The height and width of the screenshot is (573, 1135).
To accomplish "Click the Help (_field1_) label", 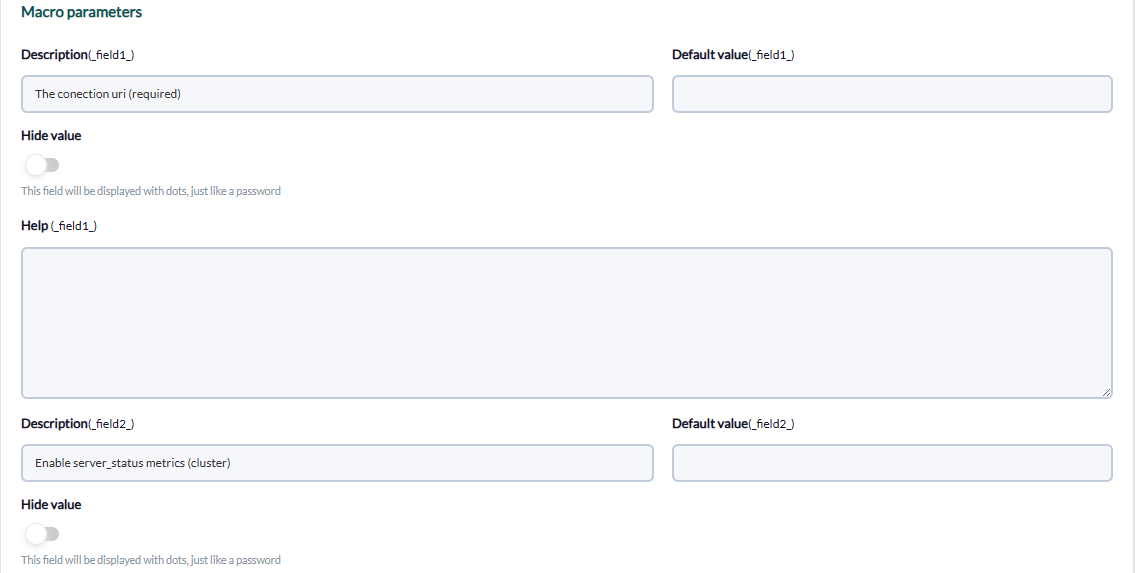I will pyautogui.click(x=59, y=226).
